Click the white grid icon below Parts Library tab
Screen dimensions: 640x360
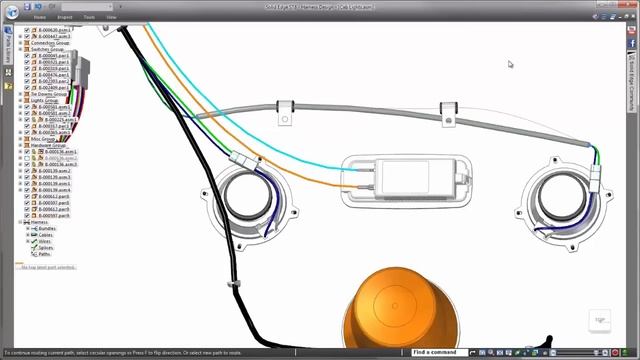[x=8, y=72]
